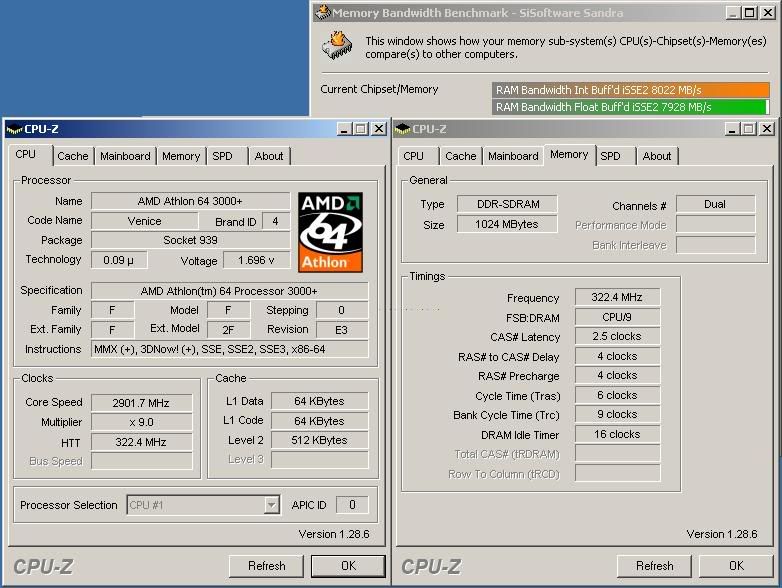Switch to Memory tab in left CPU-Z

click(x=181, y=156)
